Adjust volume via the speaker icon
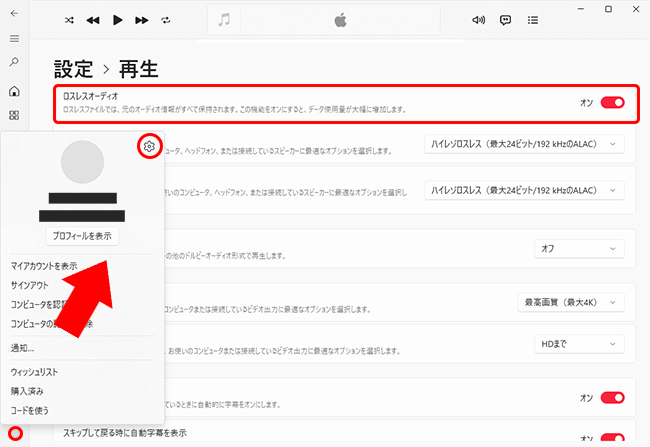 [x=478, y=20]
